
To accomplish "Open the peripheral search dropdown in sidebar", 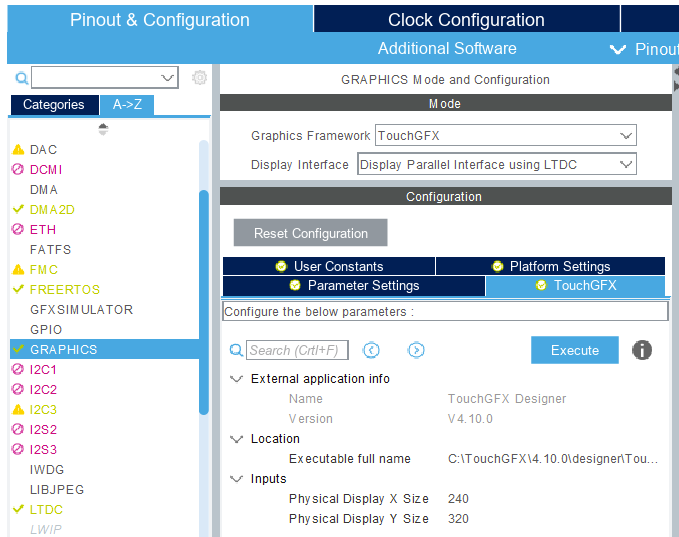I will pos(105,78).
